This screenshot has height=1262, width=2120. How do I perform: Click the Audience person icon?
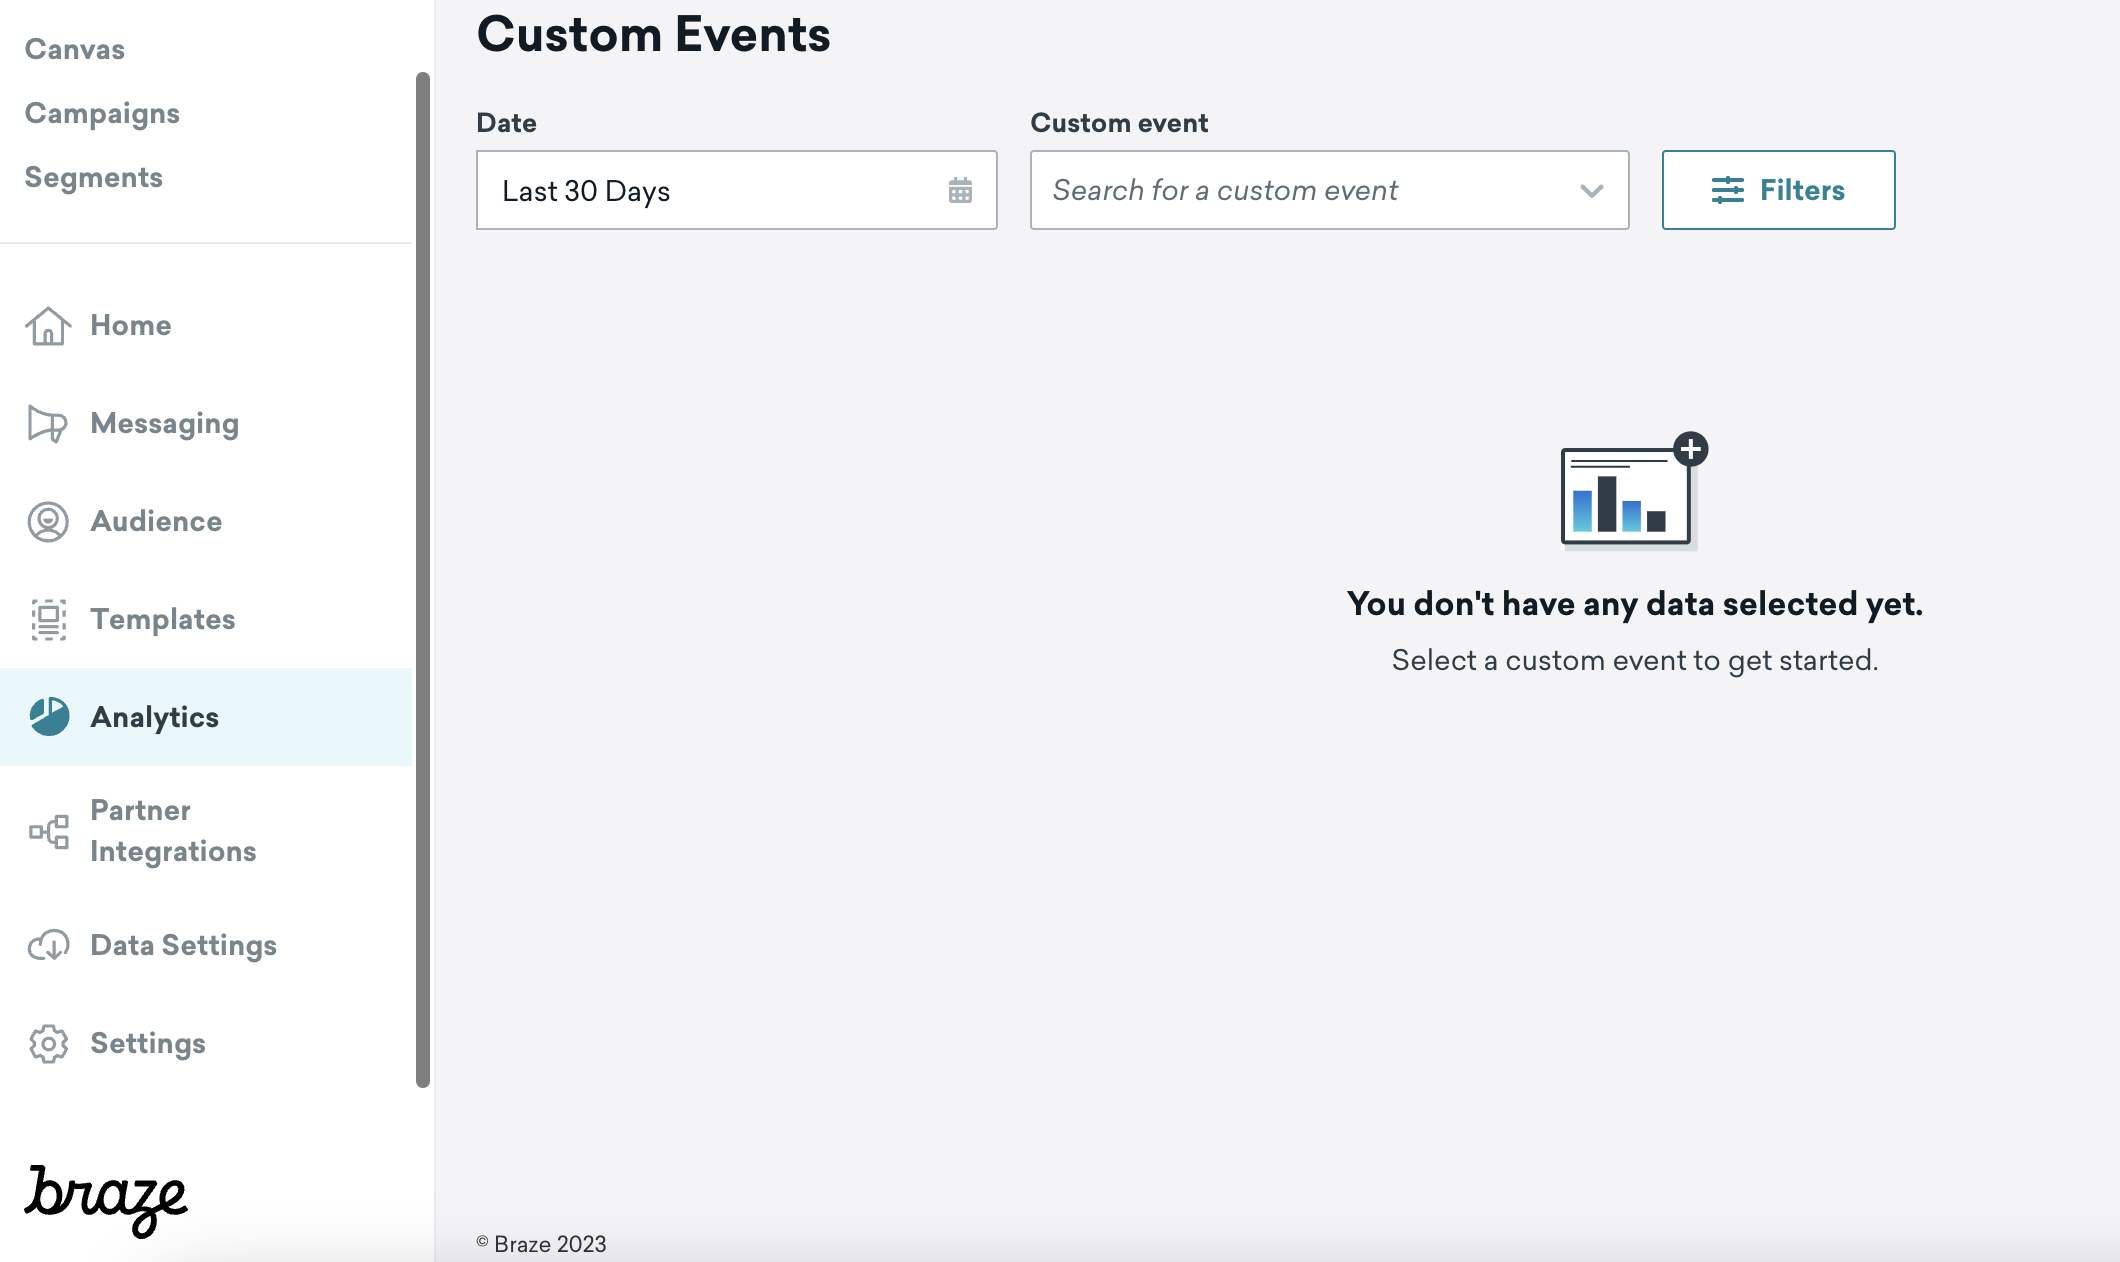[48, 522]
